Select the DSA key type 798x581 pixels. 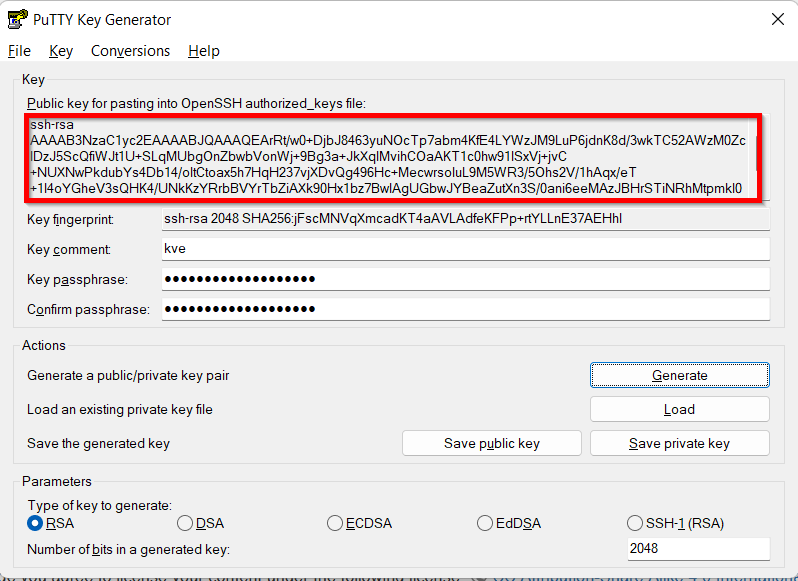(x=185, y=523)
